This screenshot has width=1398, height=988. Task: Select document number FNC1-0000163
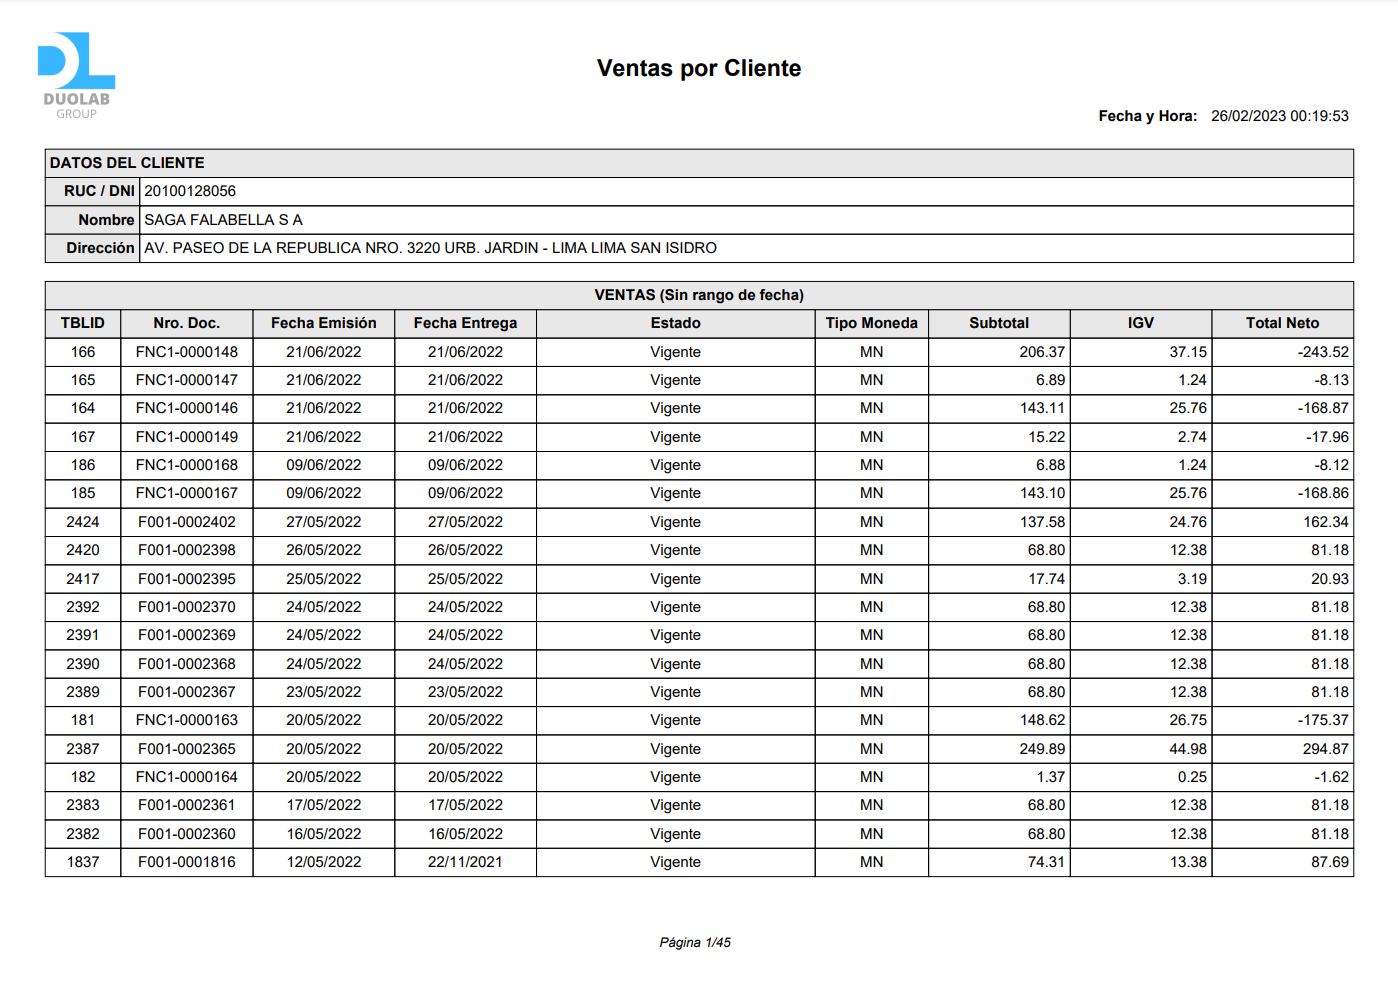[x=187, y=720]
